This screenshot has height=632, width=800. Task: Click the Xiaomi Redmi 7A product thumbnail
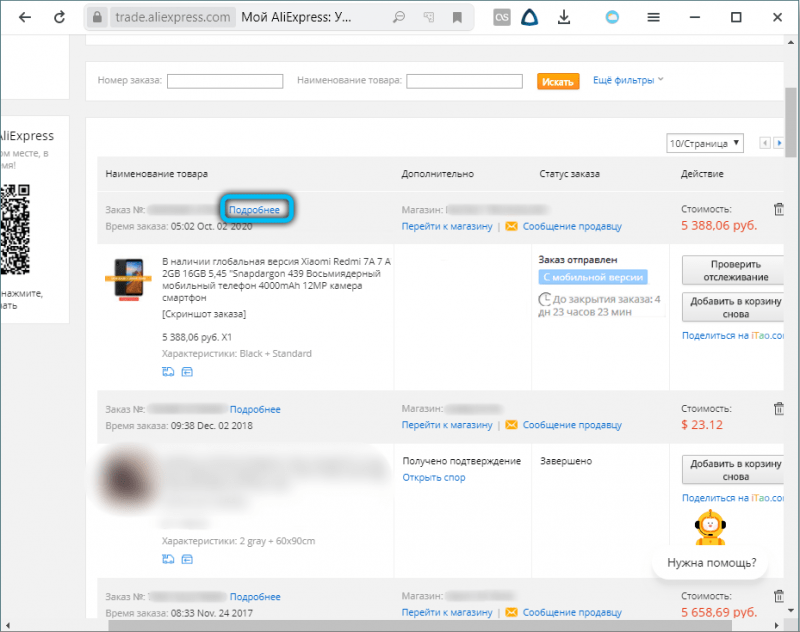(129, 279)
